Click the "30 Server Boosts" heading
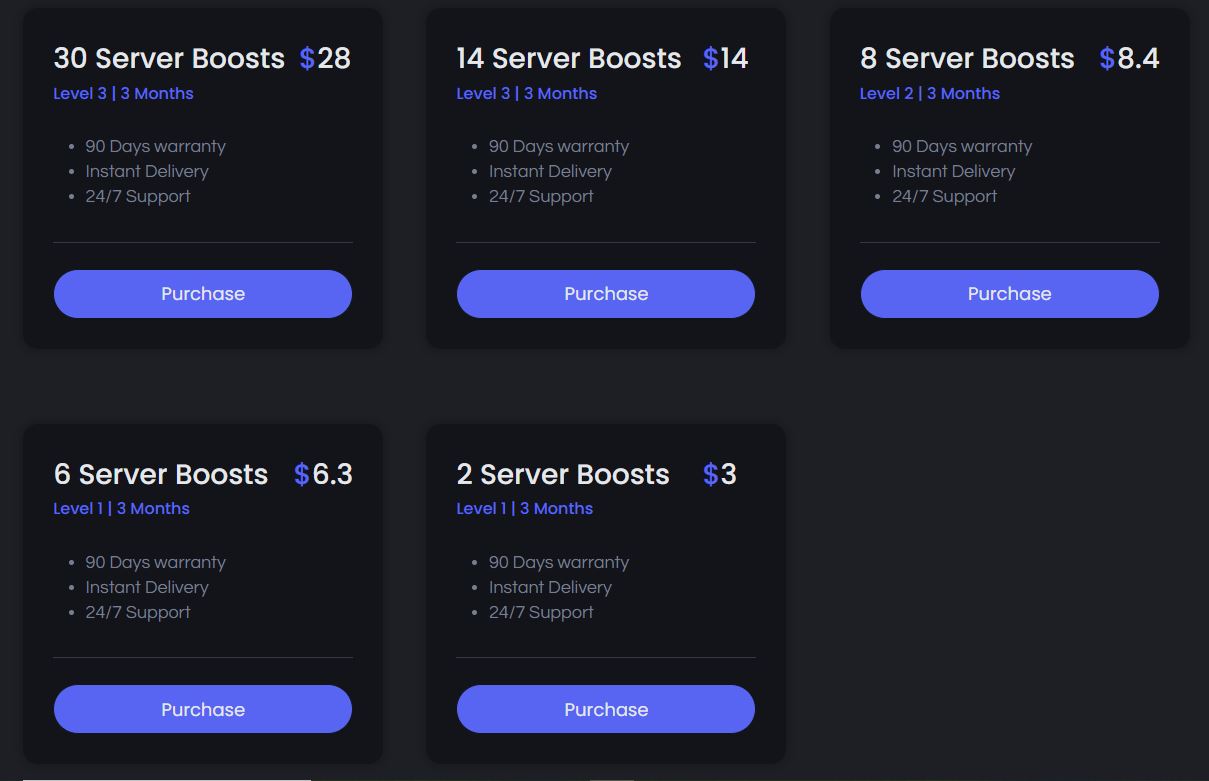The image size is (1209, 781). click(x=168, y=59)
